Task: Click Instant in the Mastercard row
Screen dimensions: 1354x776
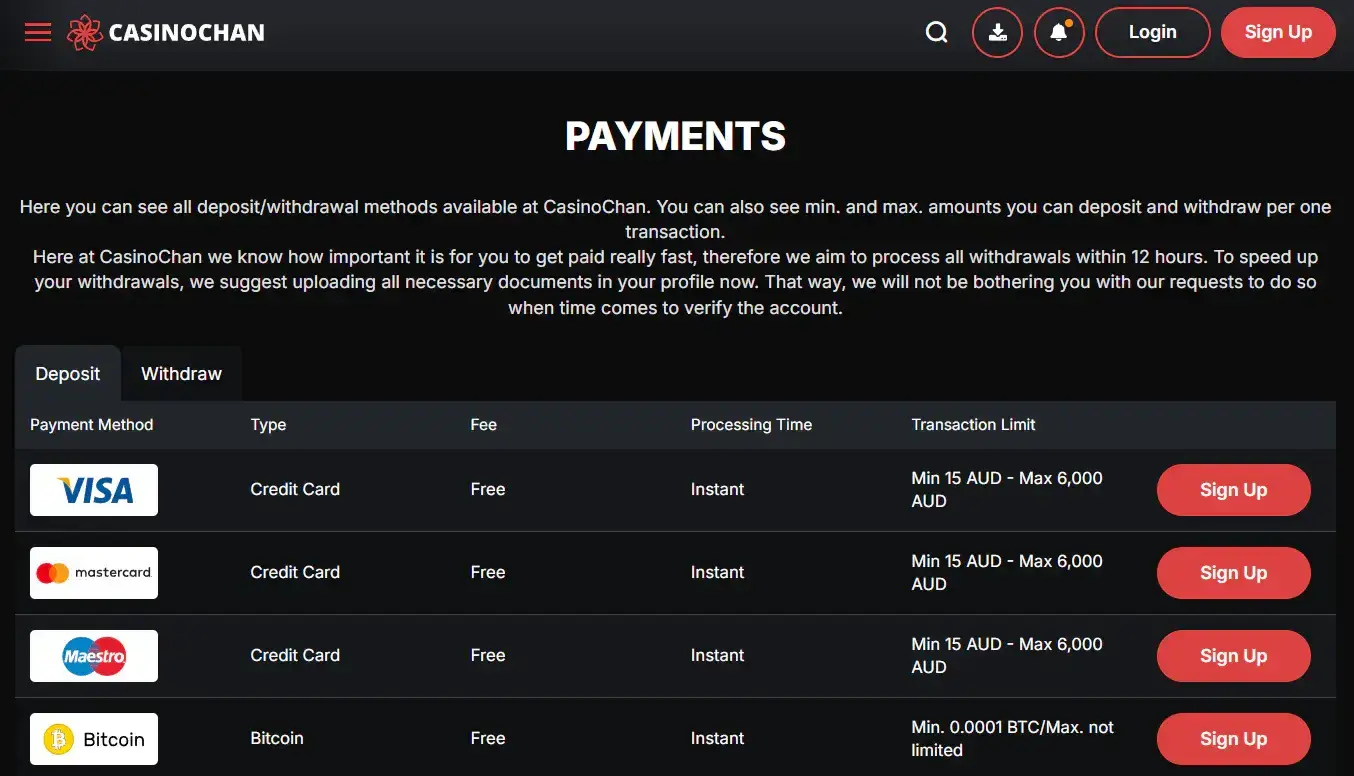Action: tap(717, 572)
